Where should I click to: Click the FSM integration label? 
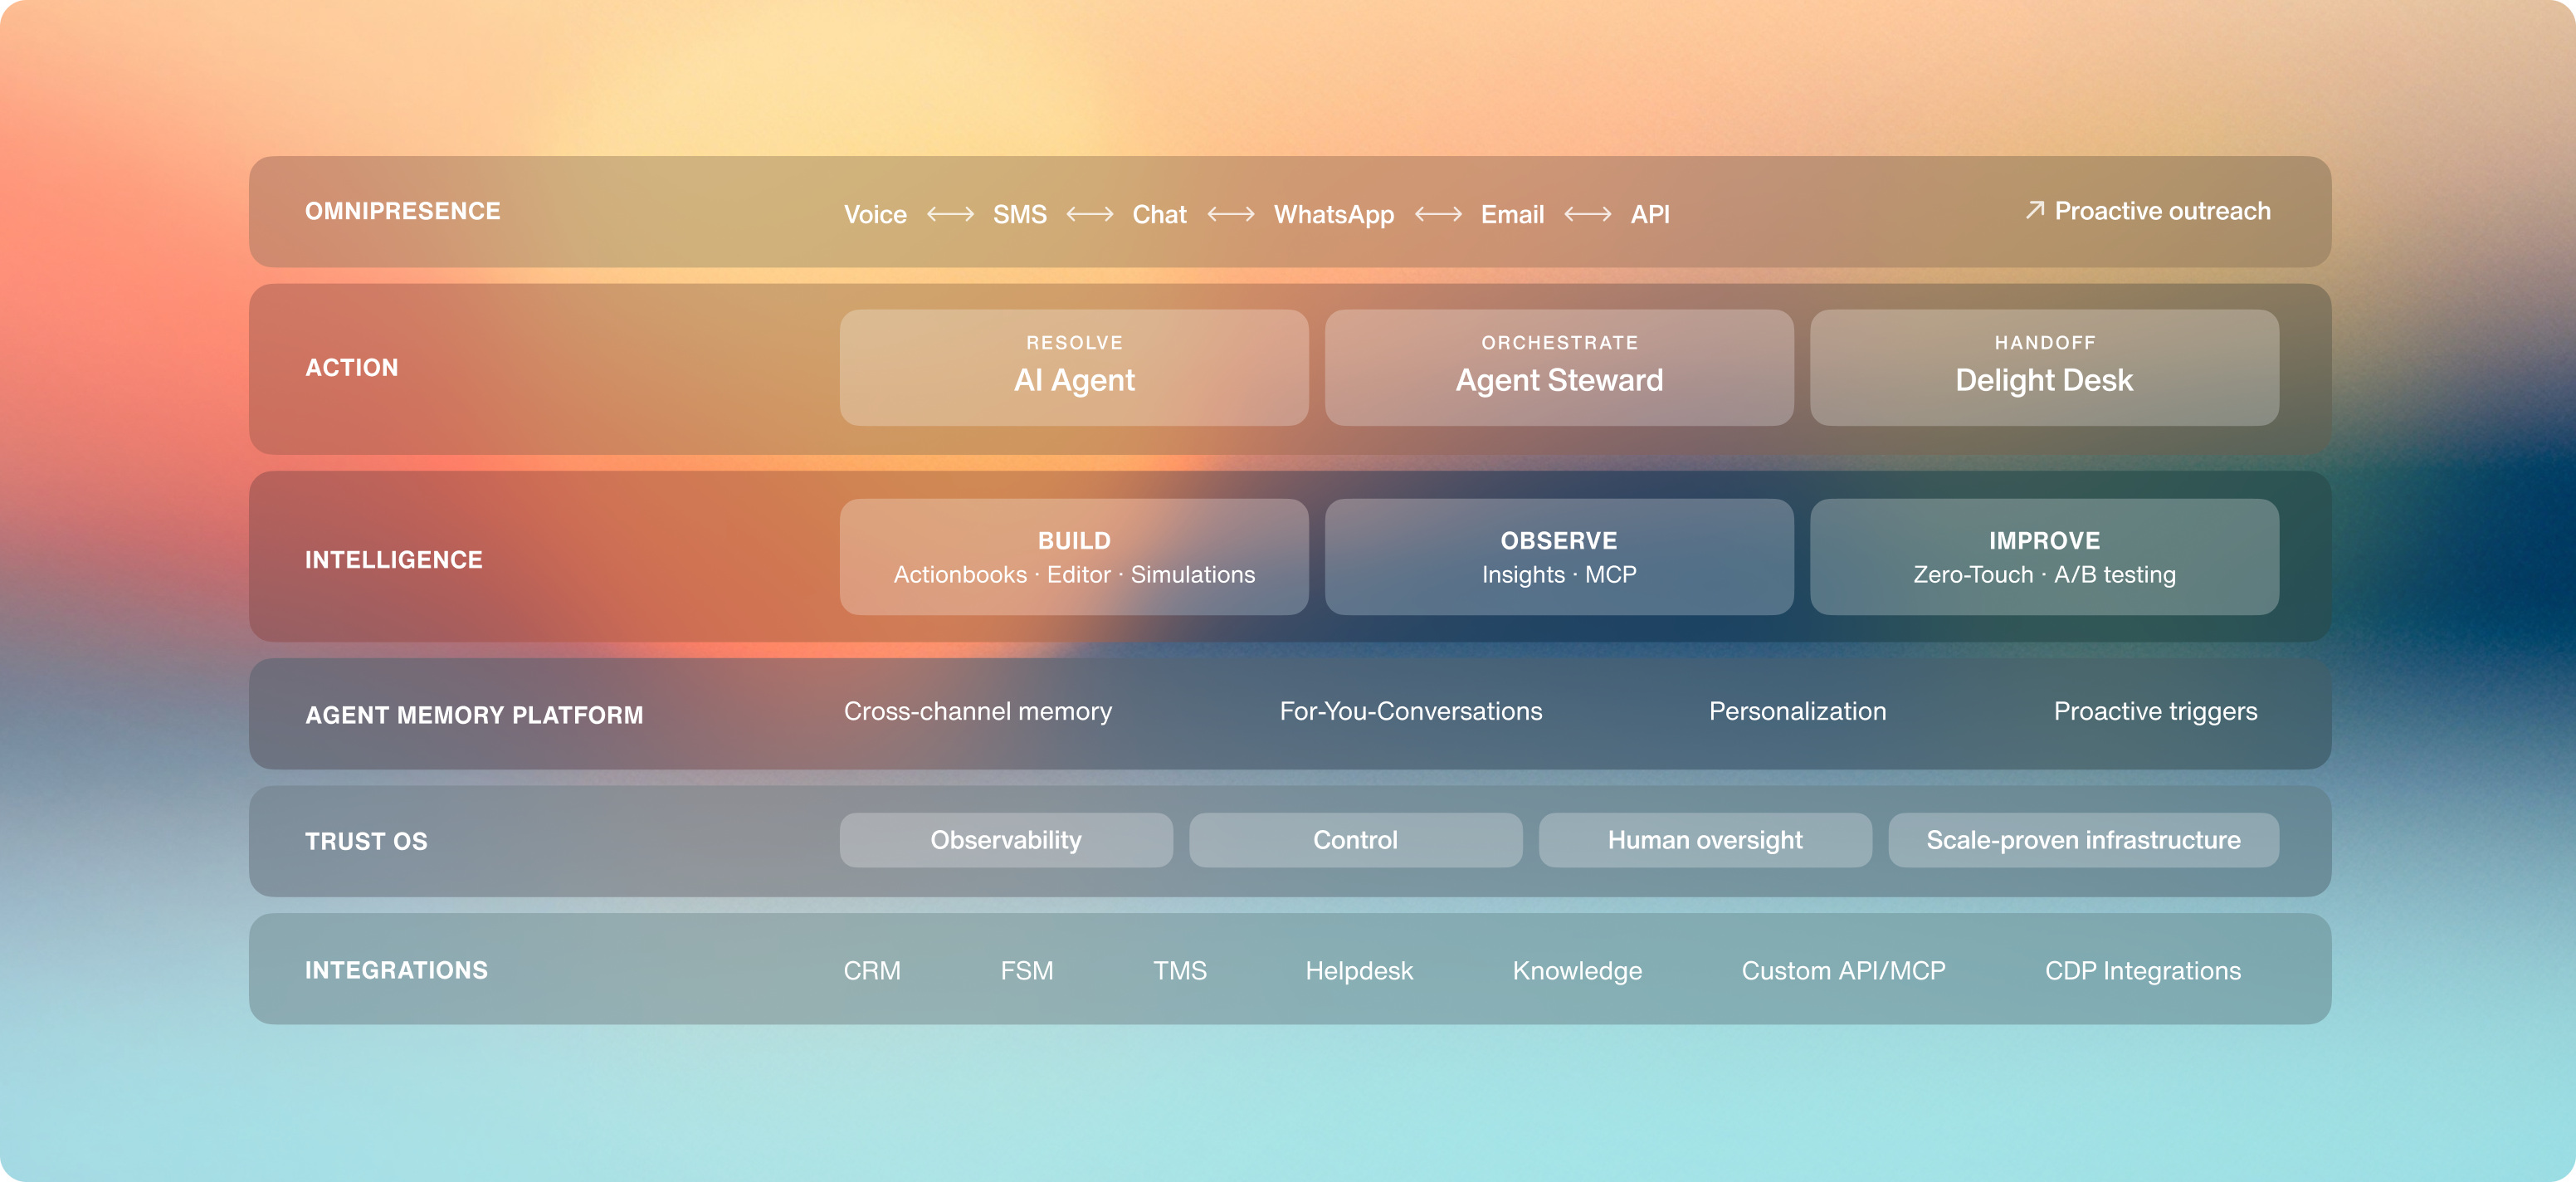coord(1027,970)
